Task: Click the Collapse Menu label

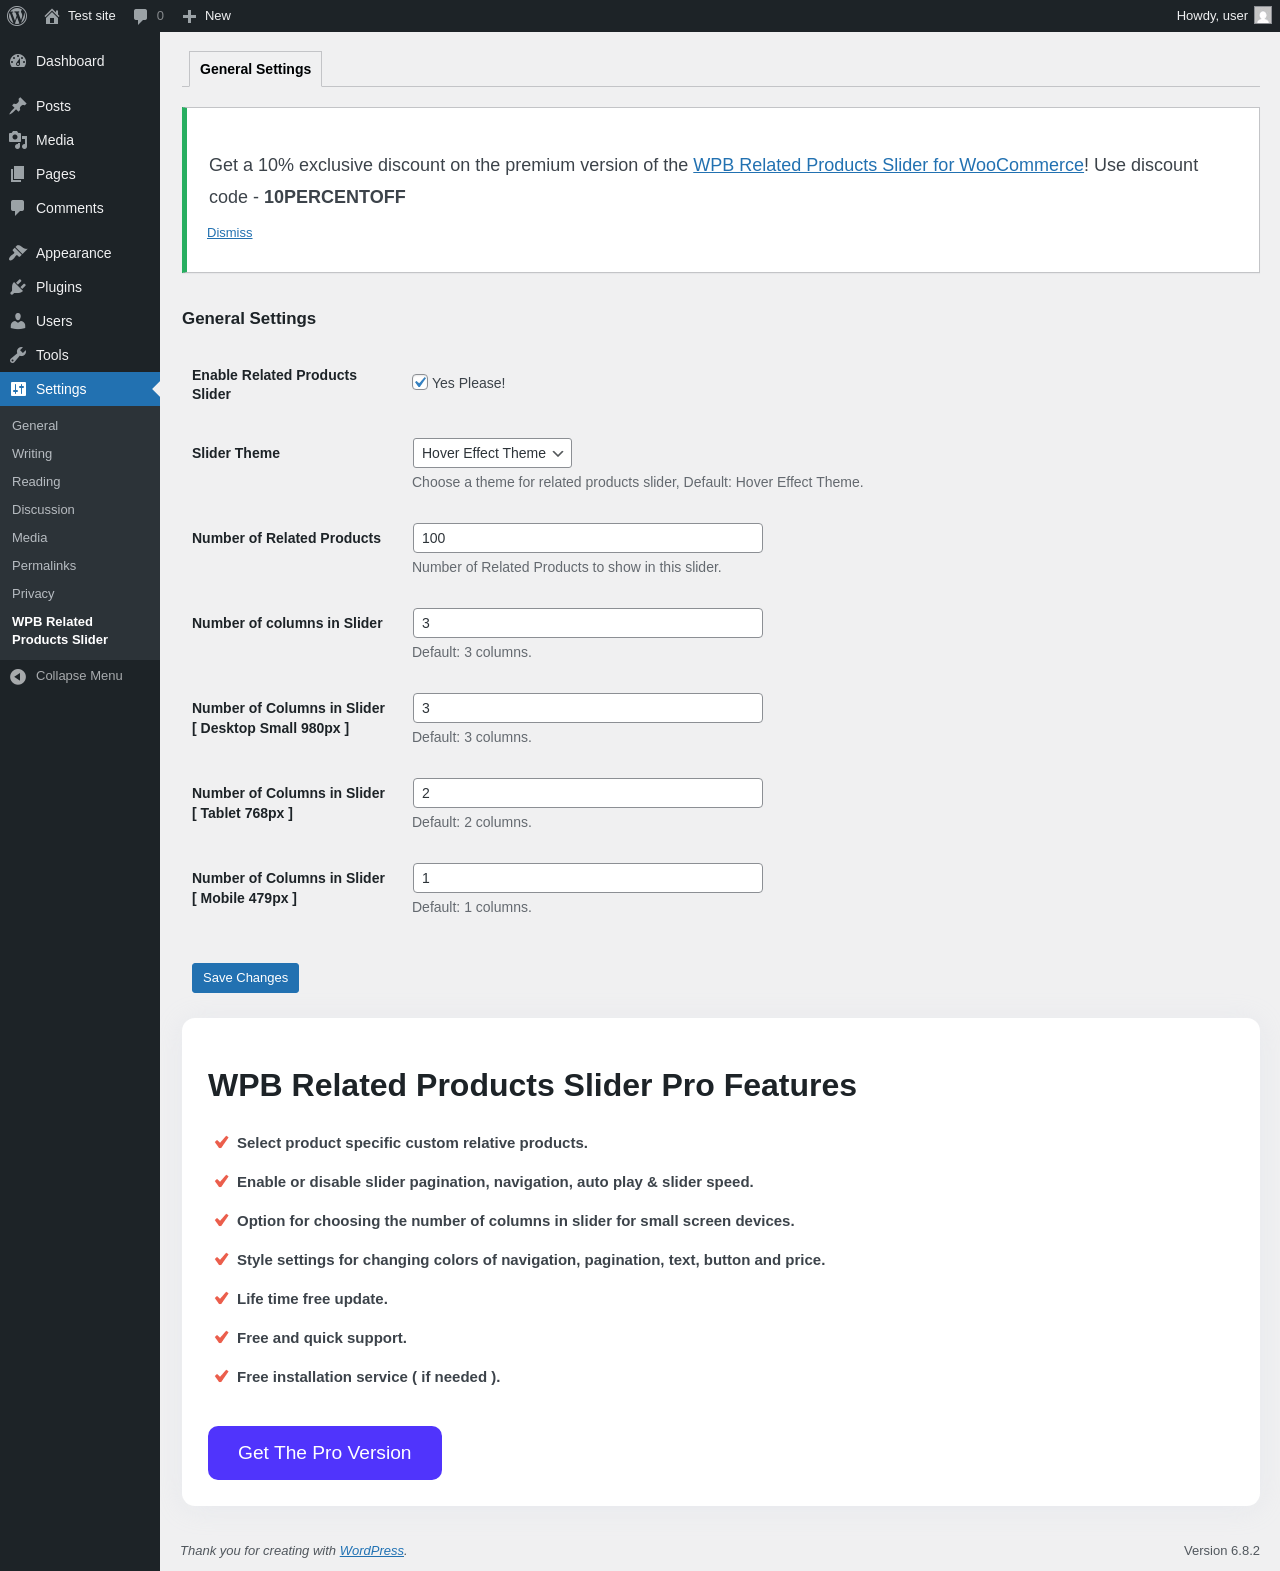Action: pyautogui.click(x=79, y=676)
